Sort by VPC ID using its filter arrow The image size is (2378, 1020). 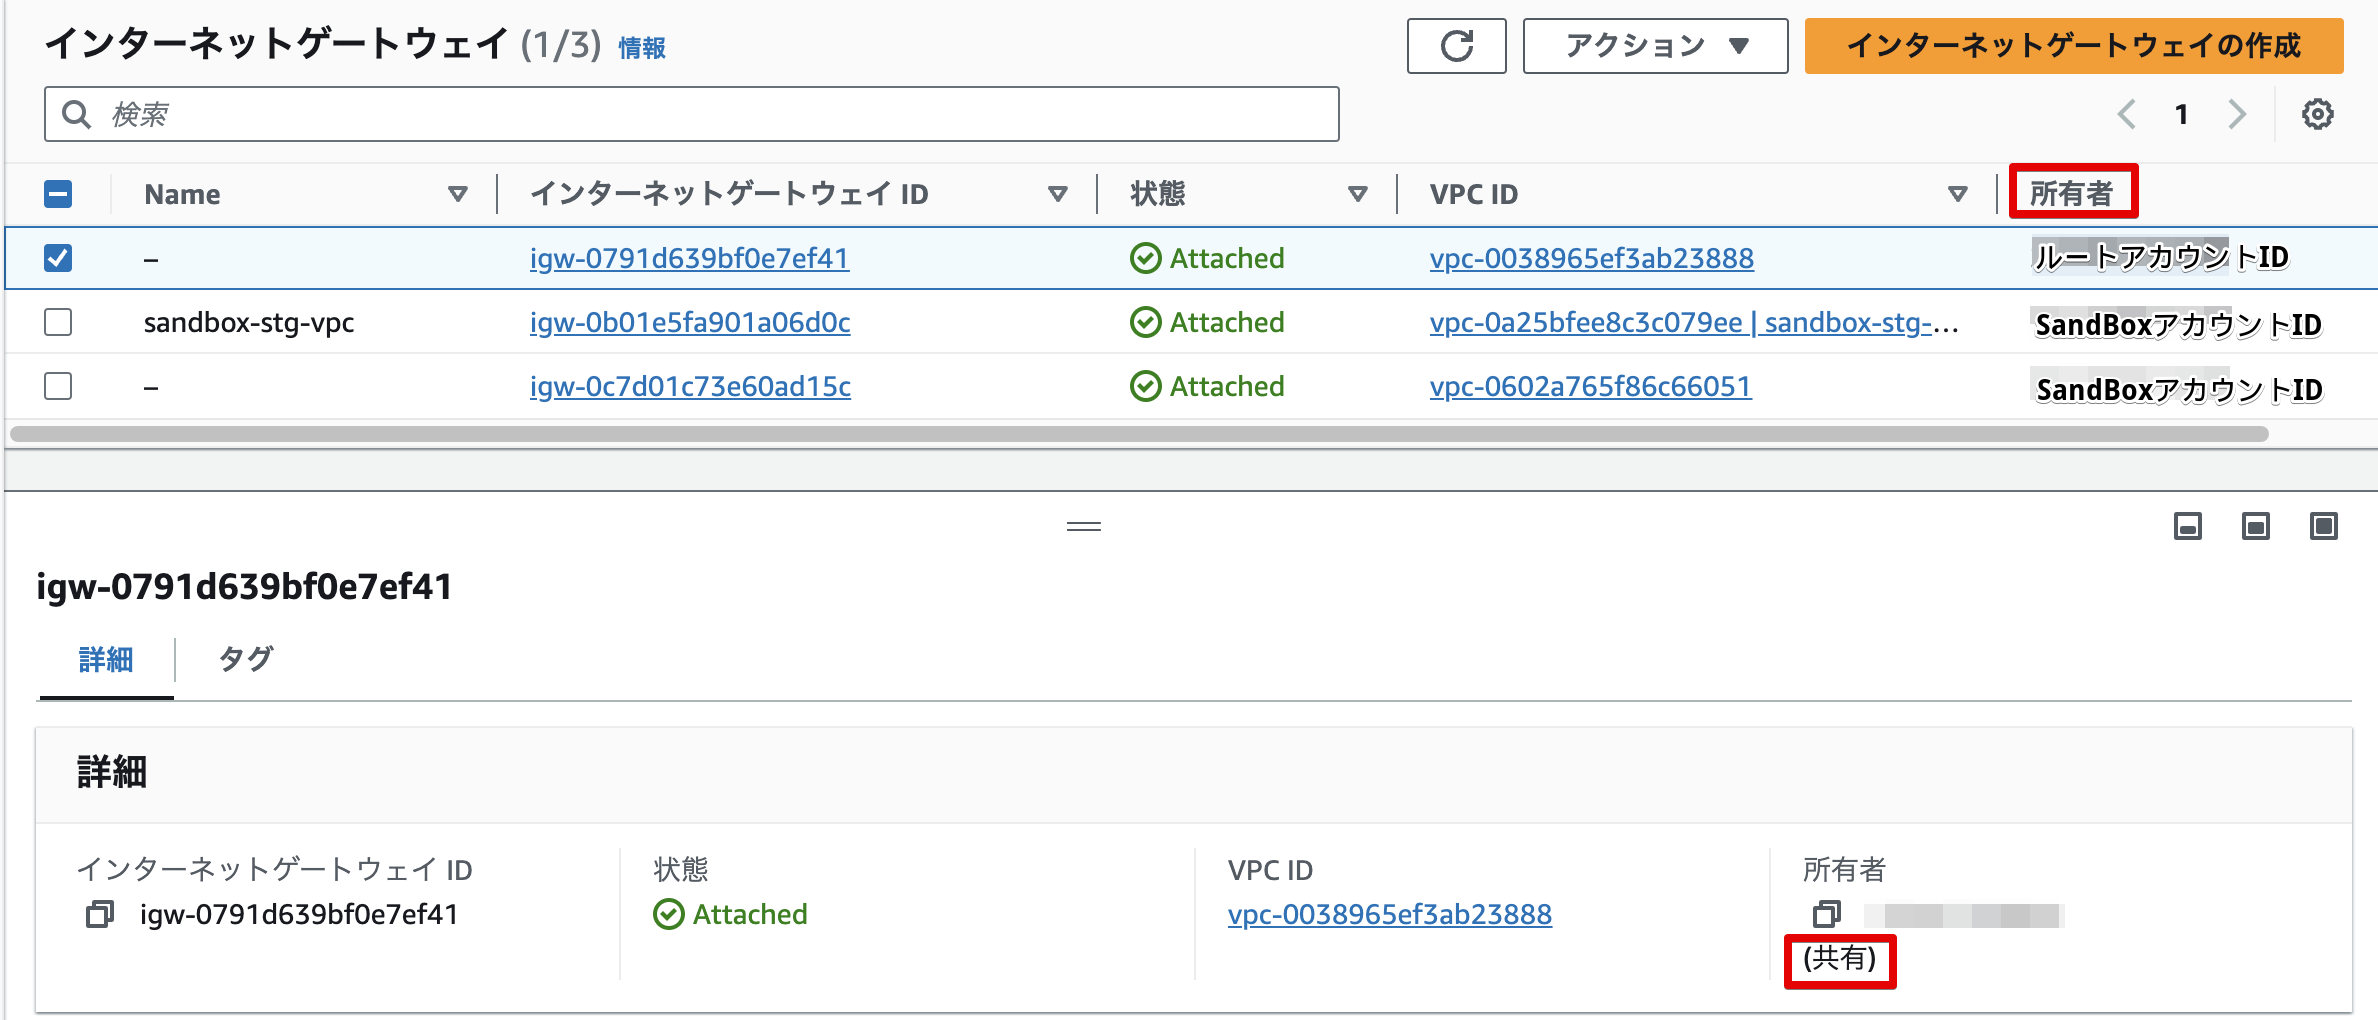(x=1957, y=193)
